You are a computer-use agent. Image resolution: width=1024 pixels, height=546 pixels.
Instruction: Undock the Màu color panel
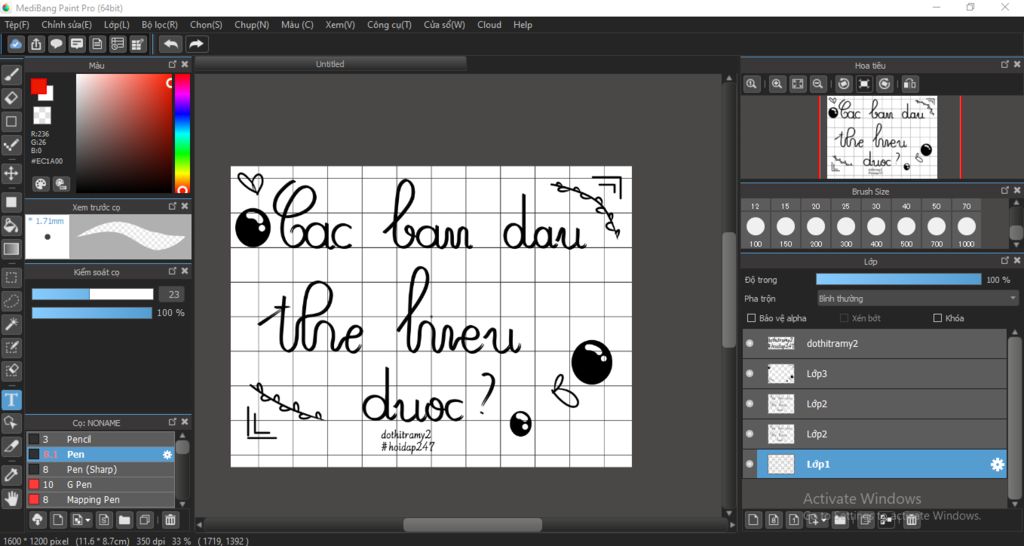[x=172, y=65]
